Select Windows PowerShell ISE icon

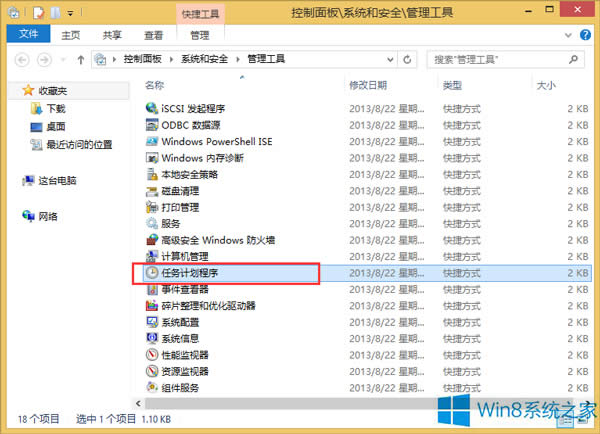tap(152, 141)
